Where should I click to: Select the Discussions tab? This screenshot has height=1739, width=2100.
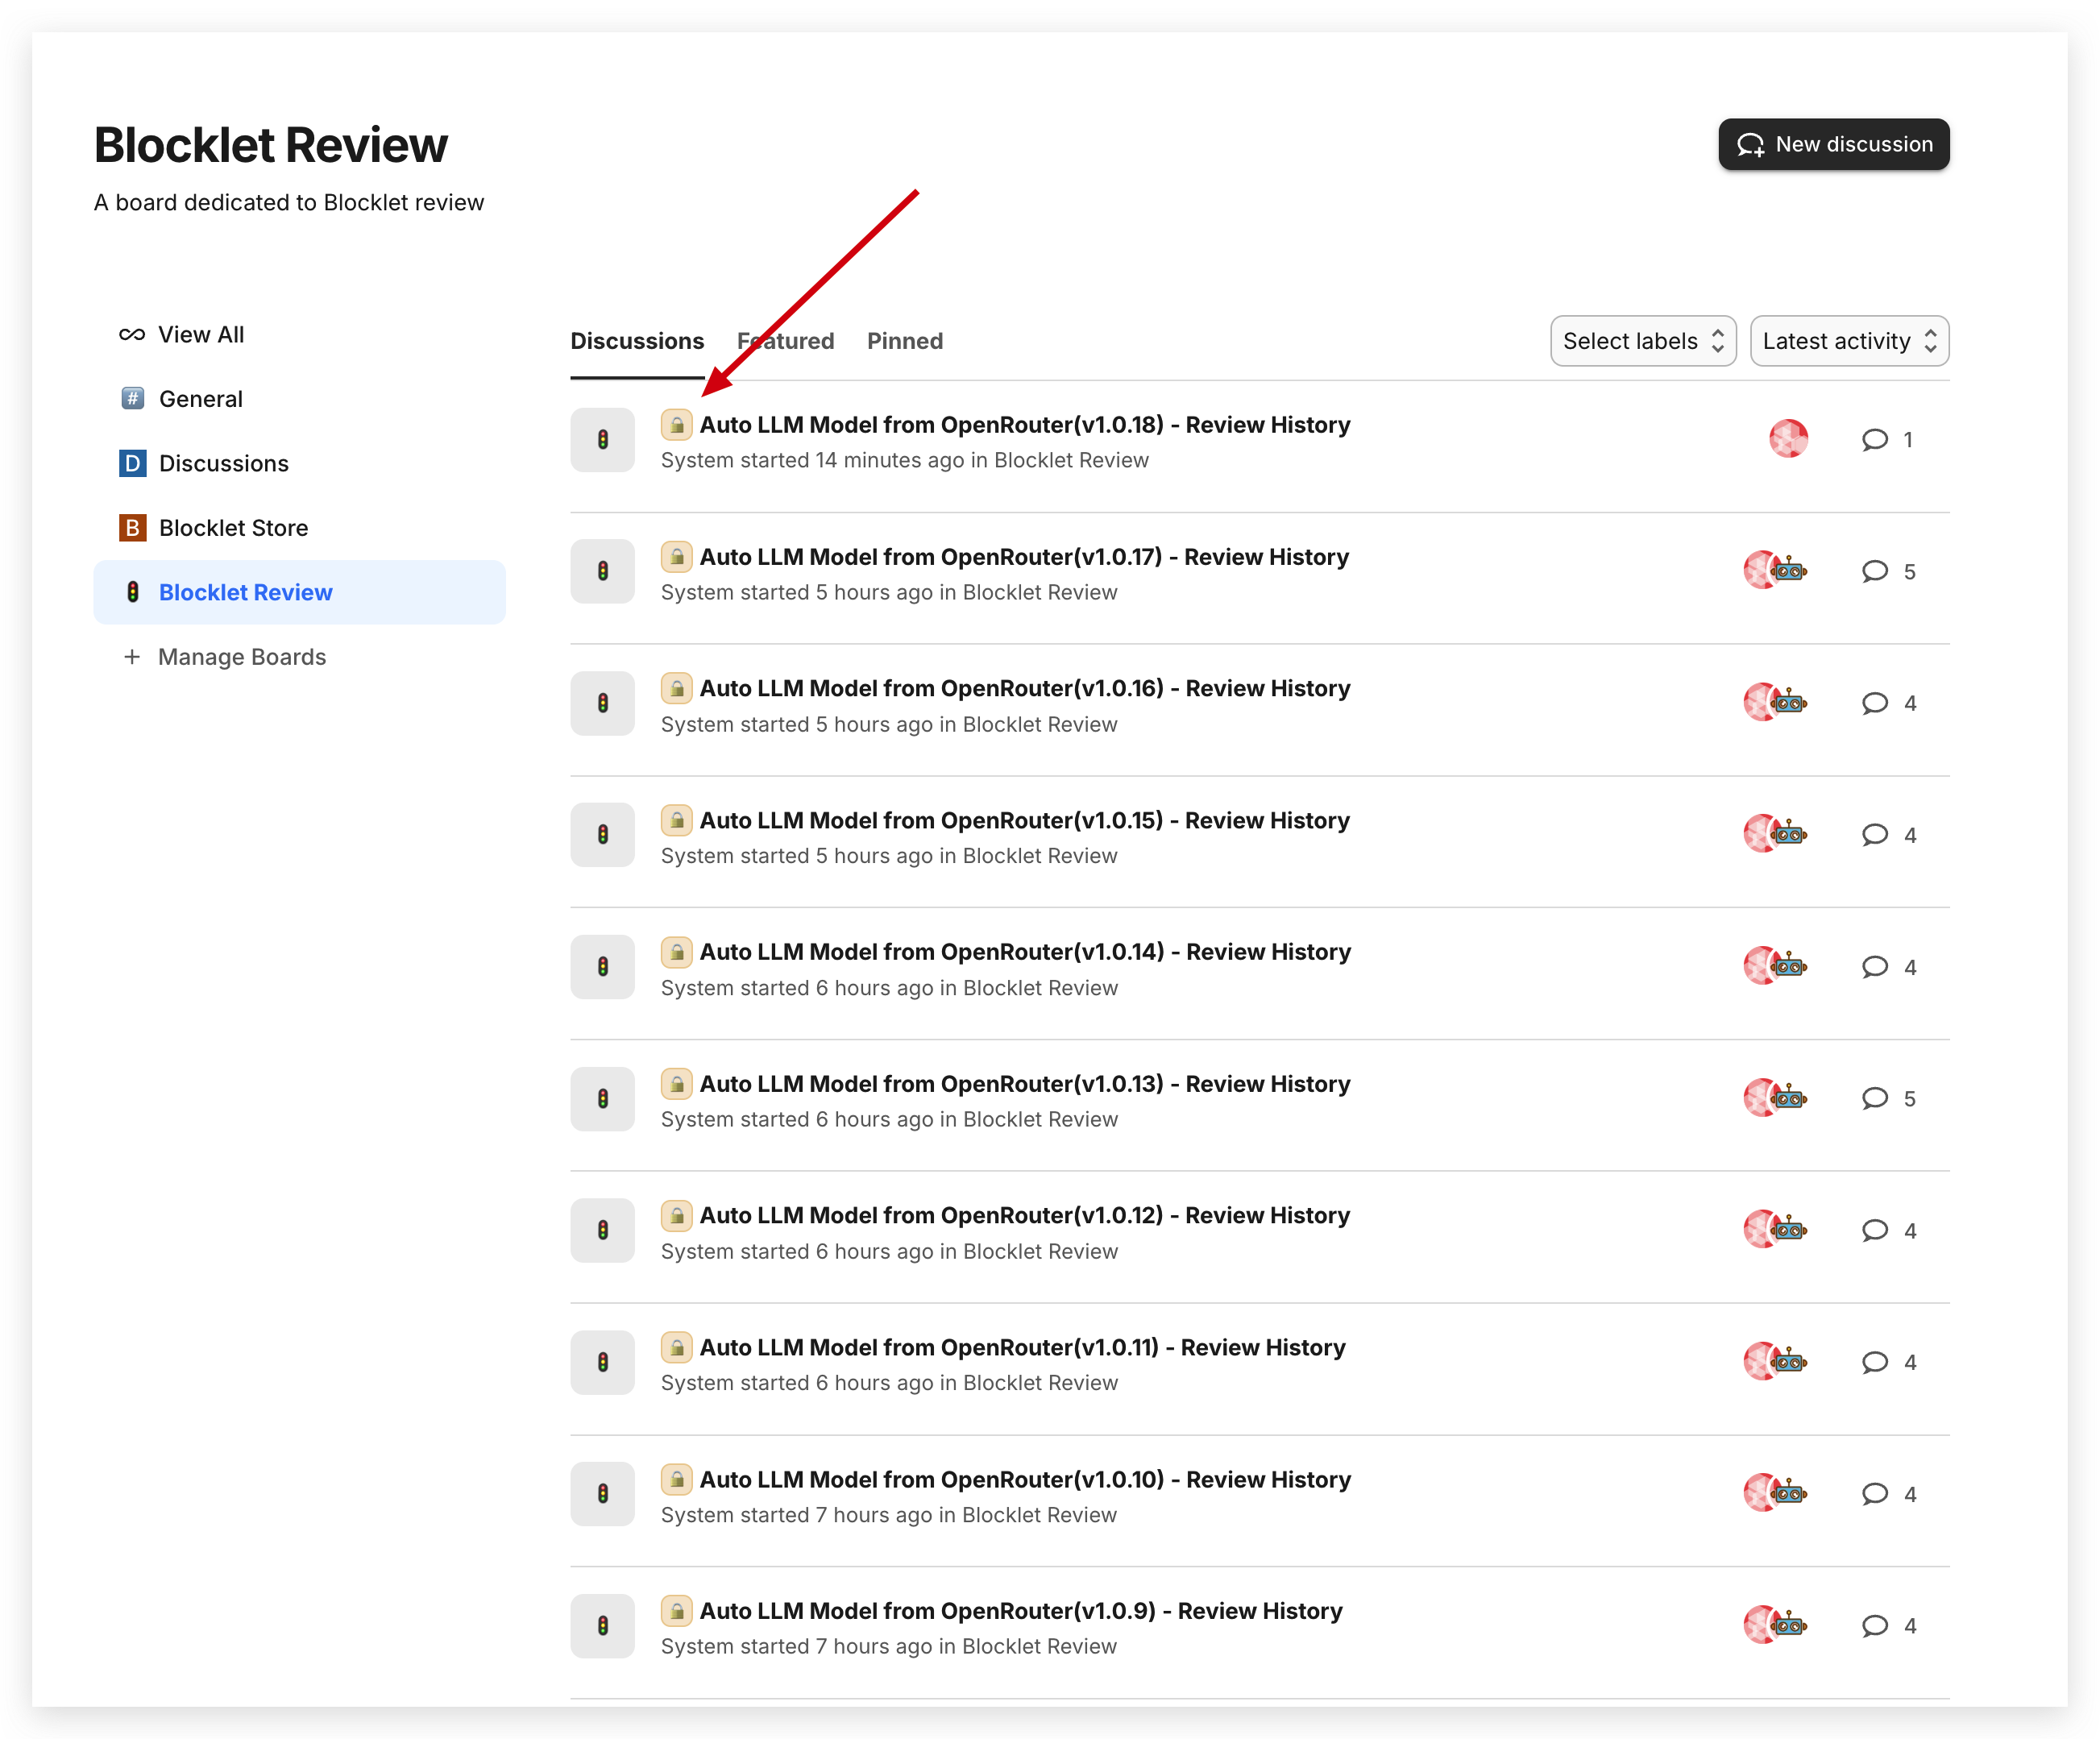(x=637, y=341)
